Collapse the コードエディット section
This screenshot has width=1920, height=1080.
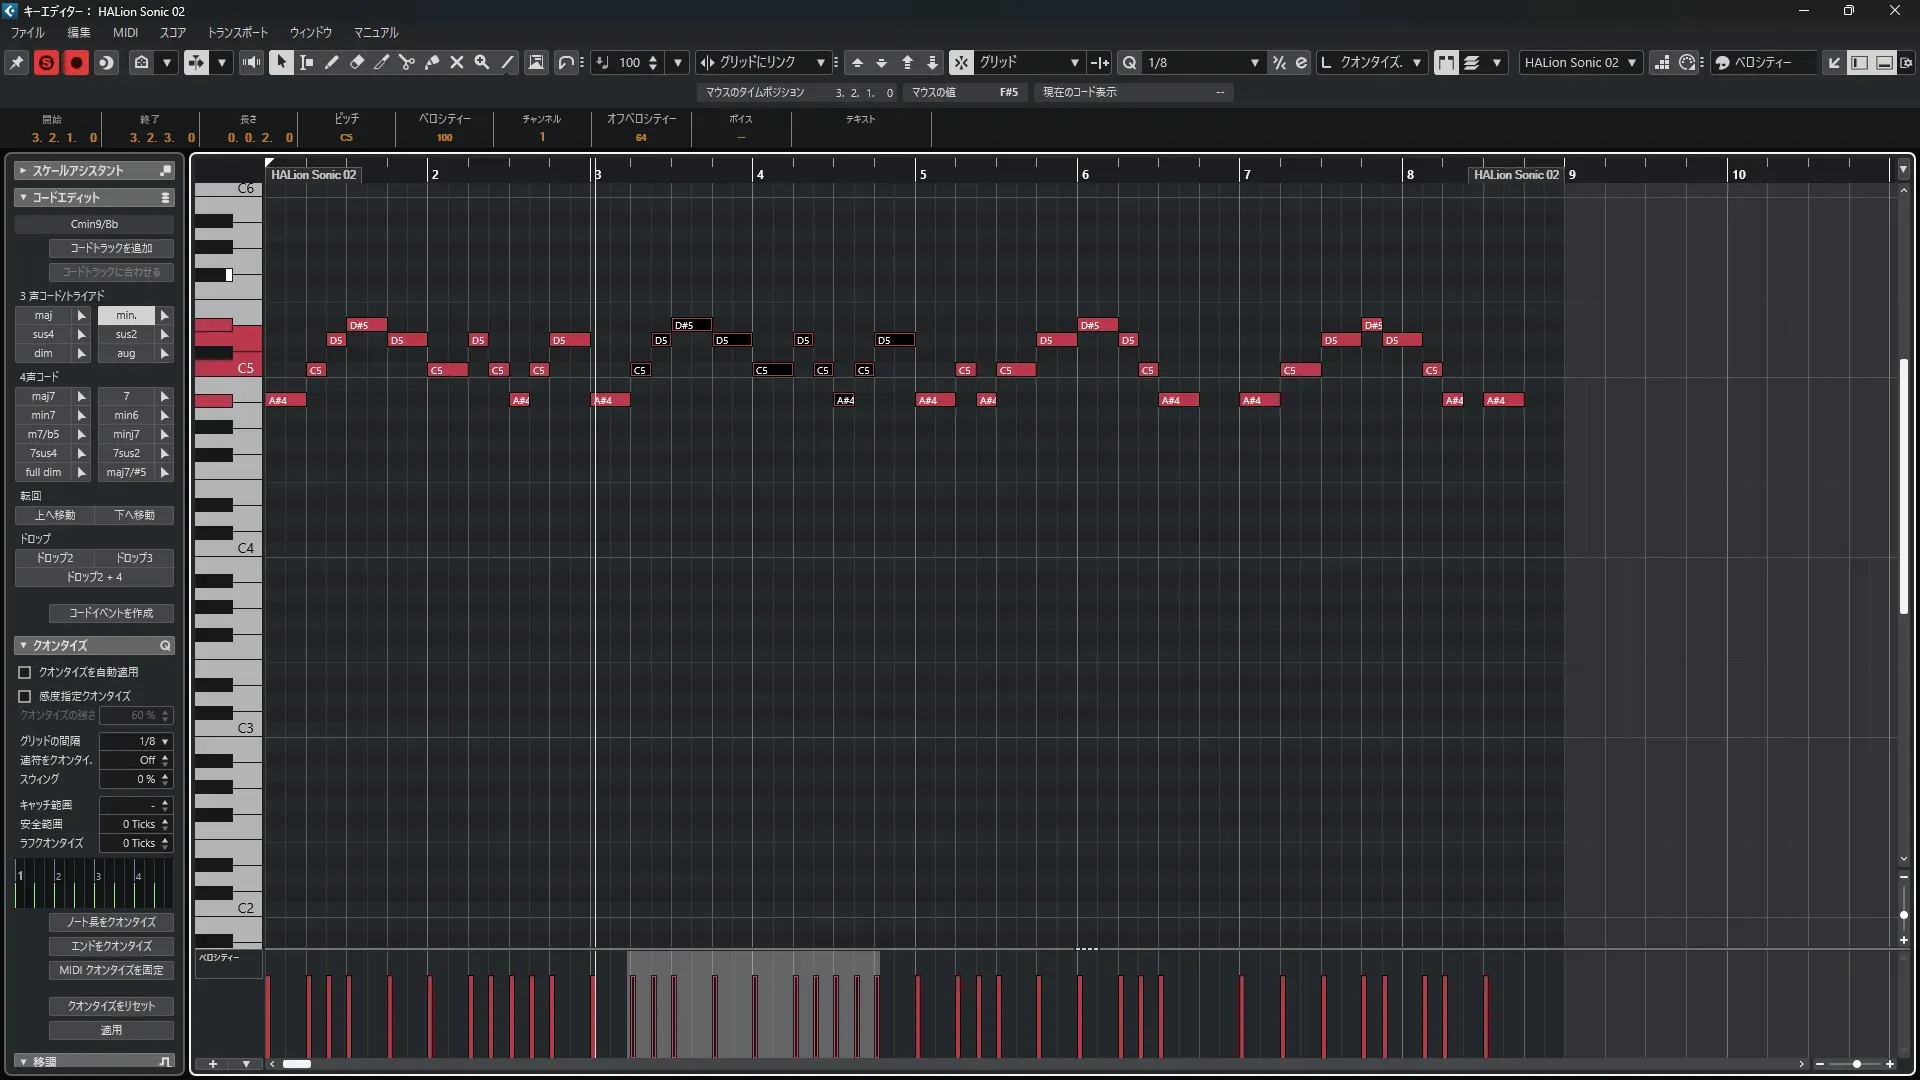pyautogui.click(x=23, y=197)
